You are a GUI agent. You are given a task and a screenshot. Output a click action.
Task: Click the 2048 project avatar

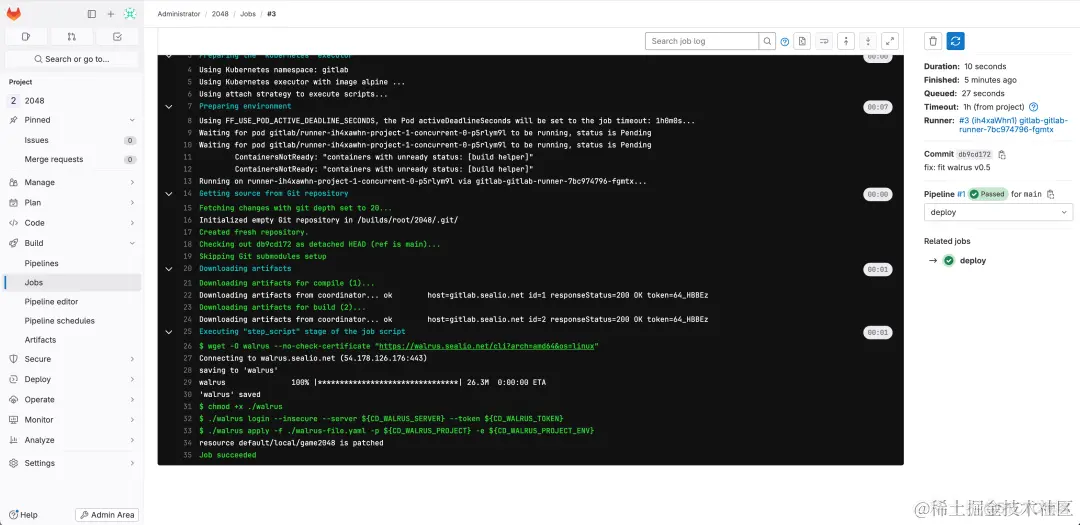pyautogui.click(x=14, y=101)
